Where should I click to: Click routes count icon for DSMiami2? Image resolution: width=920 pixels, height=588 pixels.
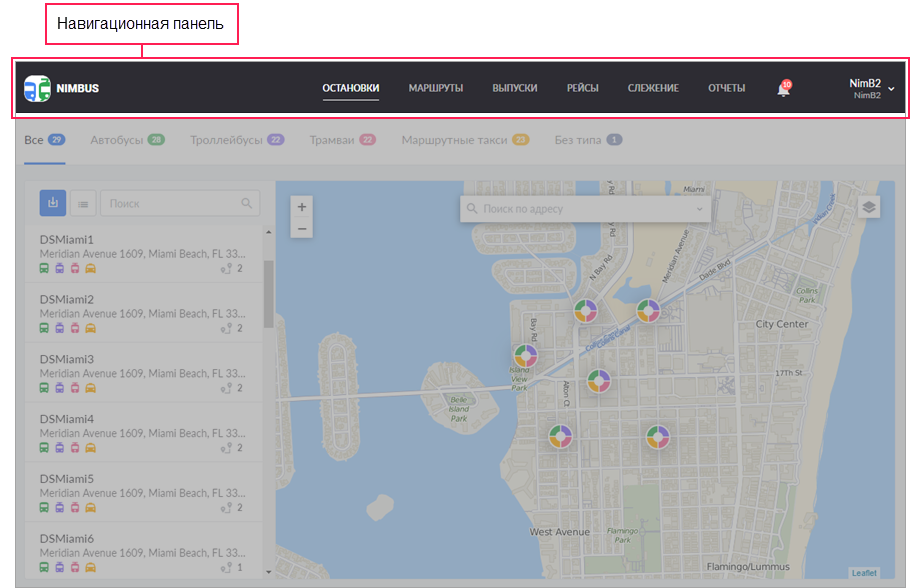point(226,329)
